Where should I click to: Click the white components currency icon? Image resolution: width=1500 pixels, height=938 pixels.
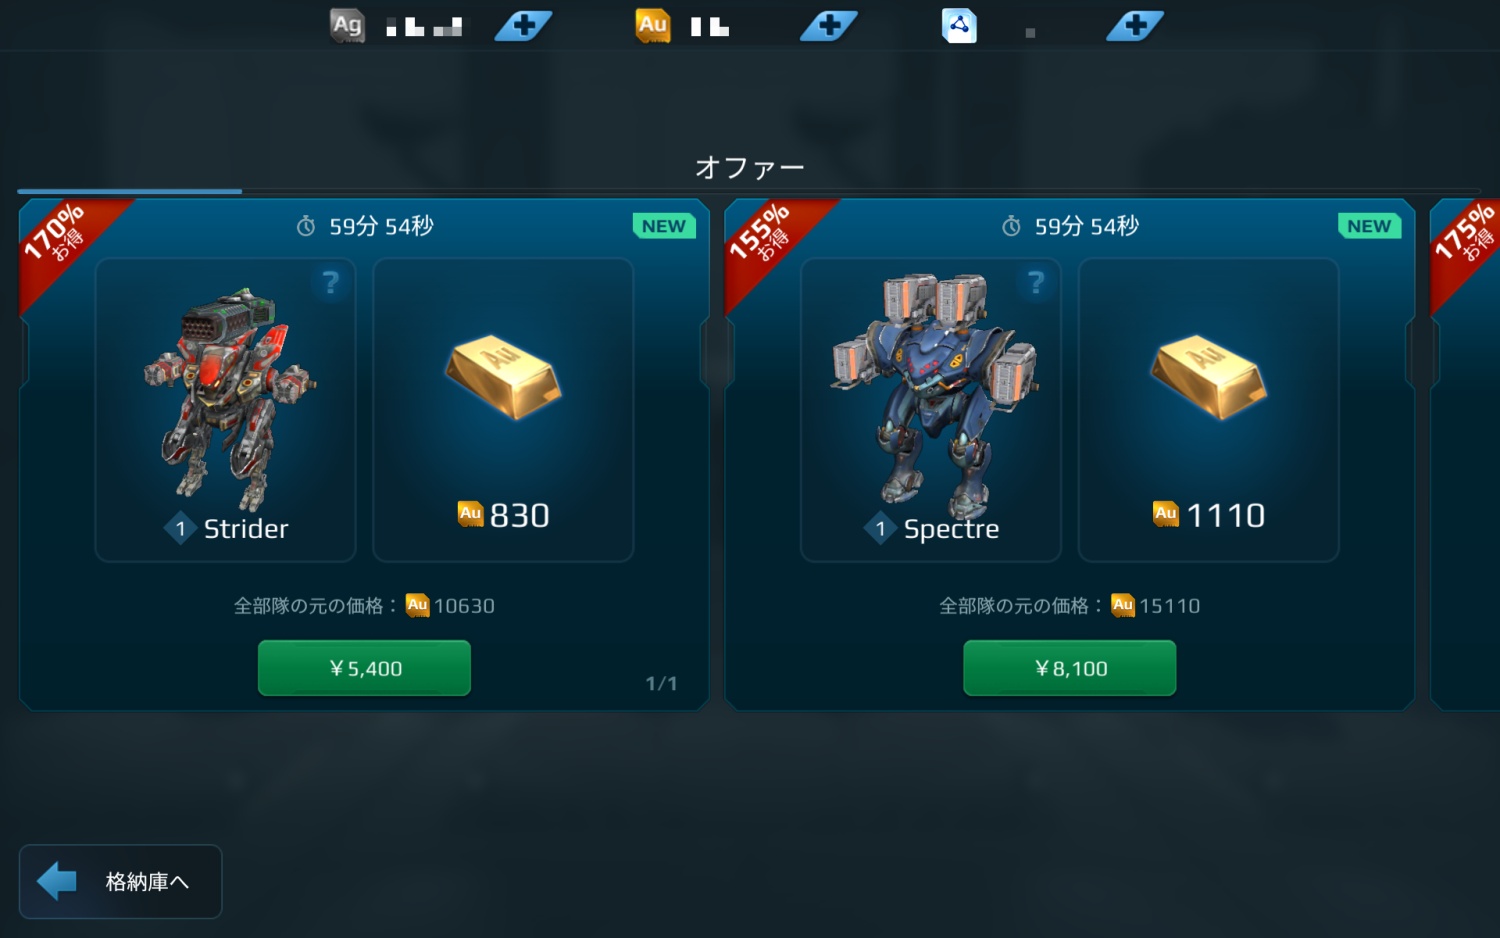(959, 25)
